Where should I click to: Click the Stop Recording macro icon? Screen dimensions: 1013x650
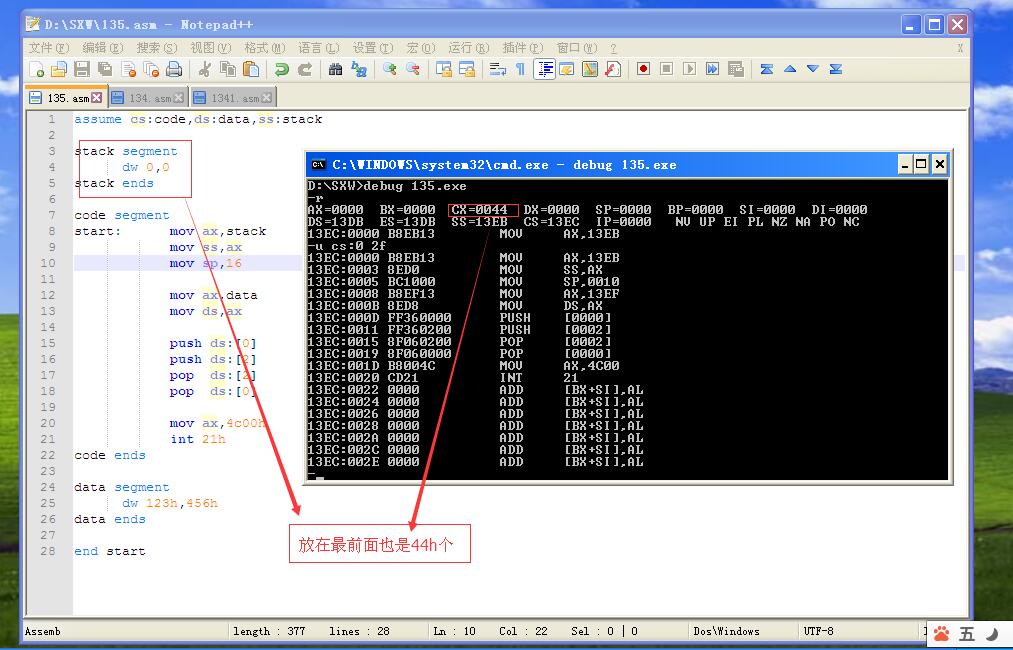point(667,69)
